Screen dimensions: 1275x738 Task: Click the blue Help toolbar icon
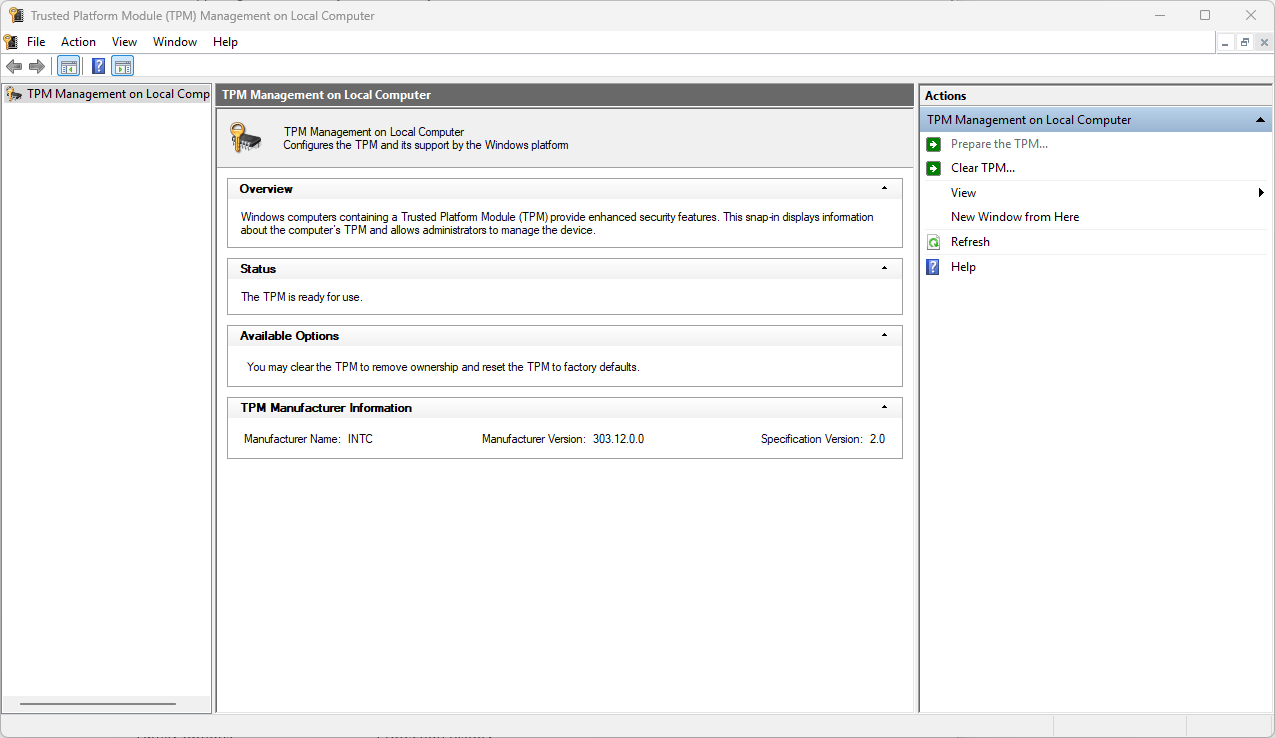pos(98,67)
